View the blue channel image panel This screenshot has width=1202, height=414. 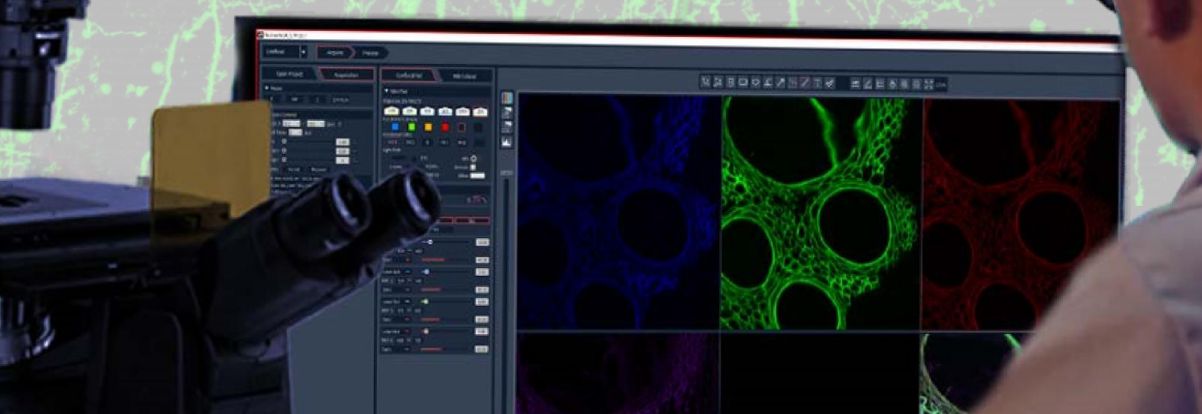click(617, 213)
